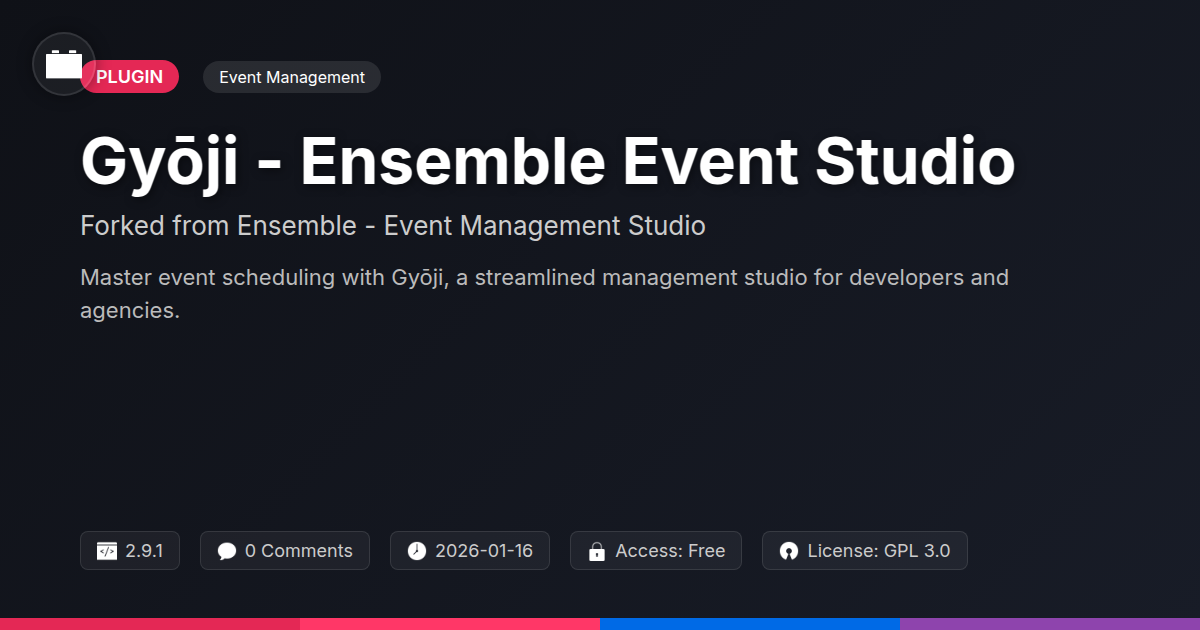Click the clock icon beside 2026-01-16

point(417,551)
